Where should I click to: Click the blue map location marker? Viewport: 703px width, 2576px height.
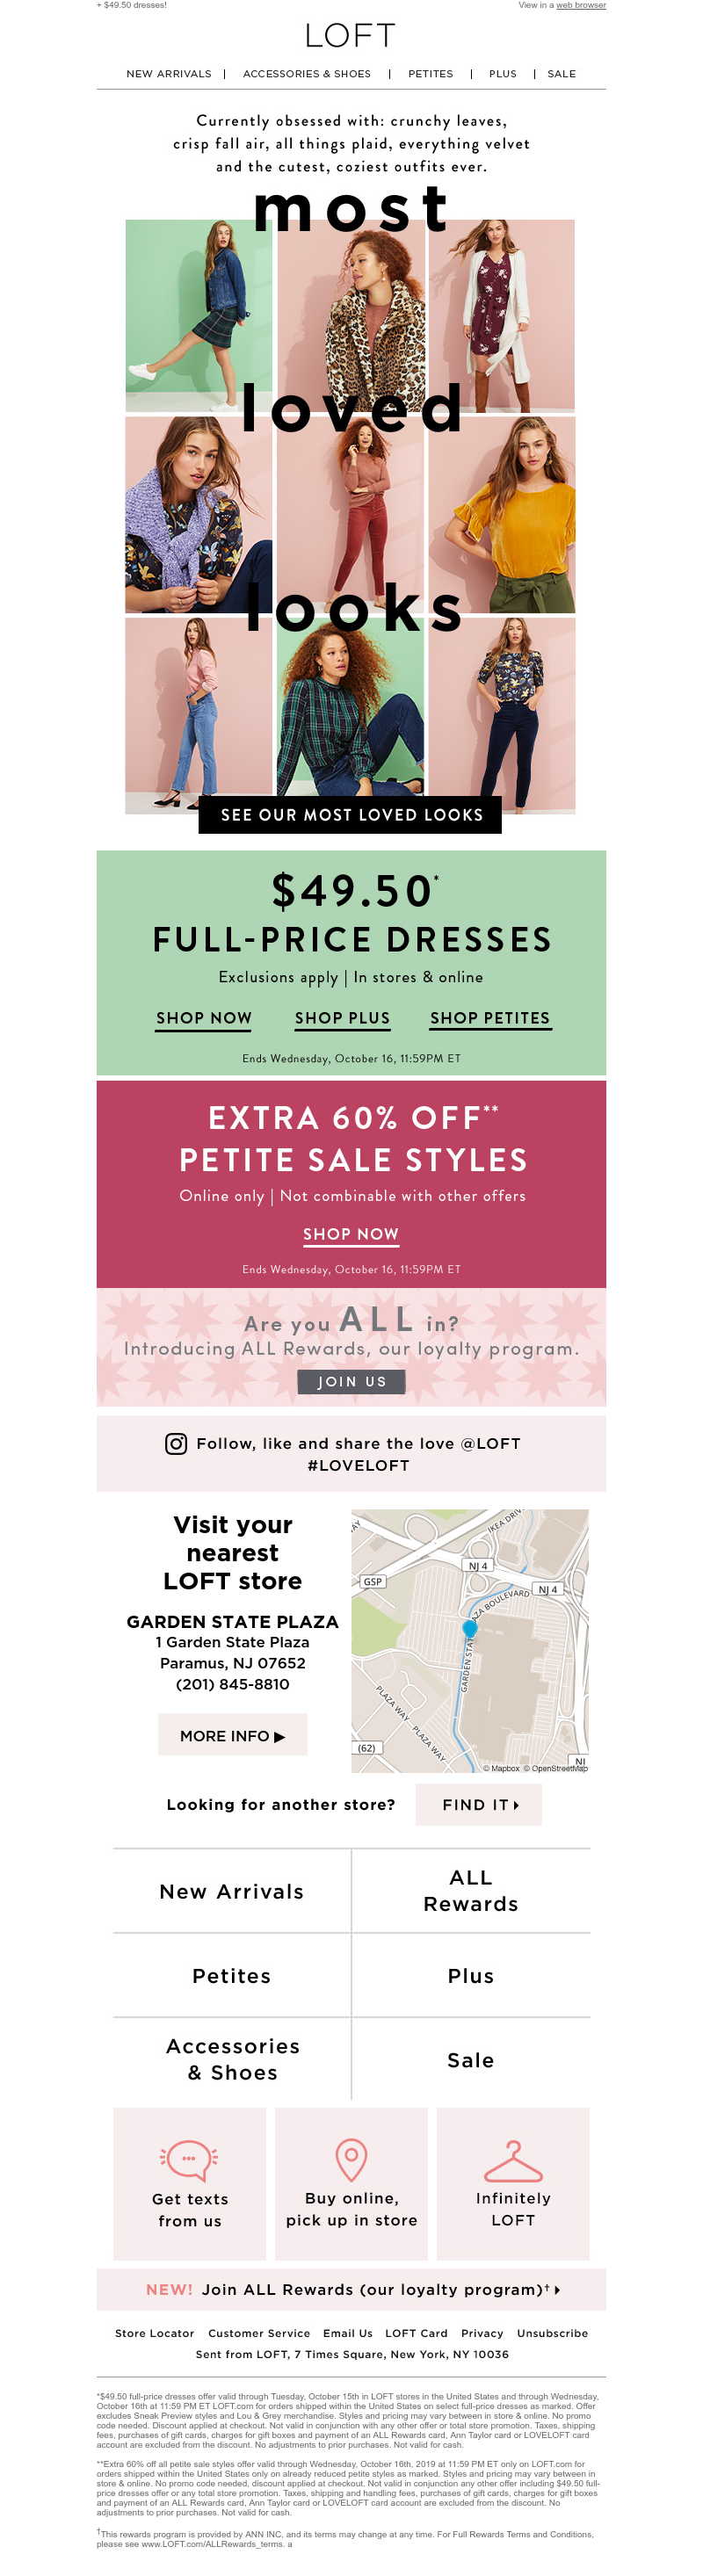click(469, 1629)
